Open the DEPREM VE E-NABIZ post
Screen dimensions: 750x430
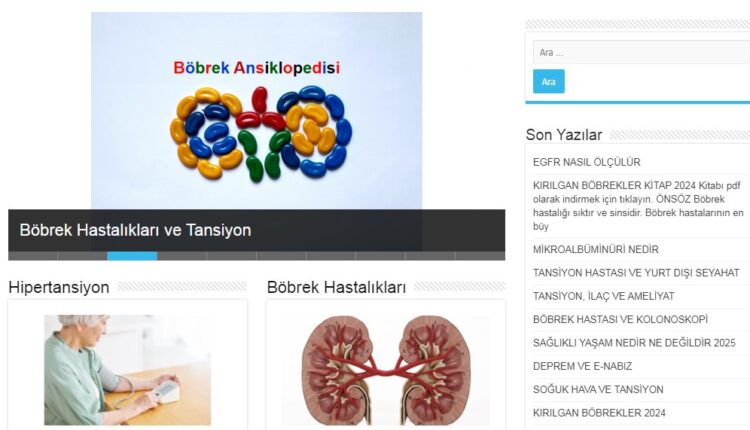pyautogui.click(x=582, y=366)
